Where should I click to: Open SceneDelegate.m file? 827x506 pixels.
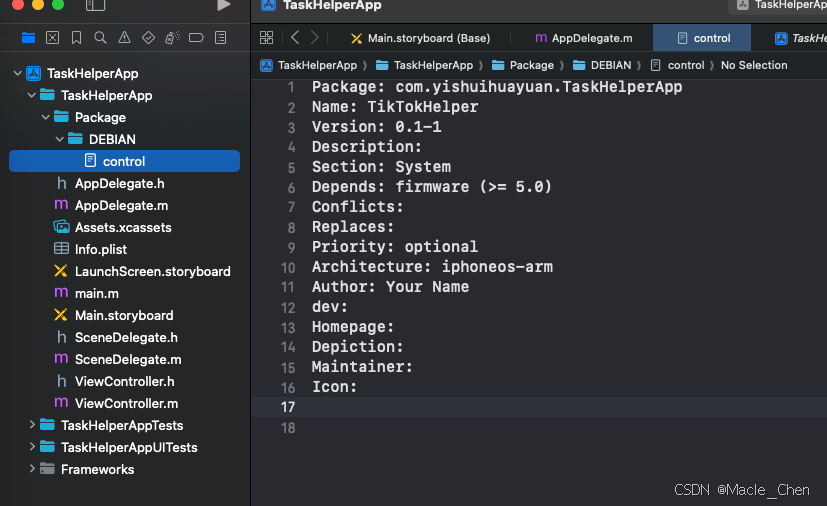pyautogui.click(x=128, y=359)
